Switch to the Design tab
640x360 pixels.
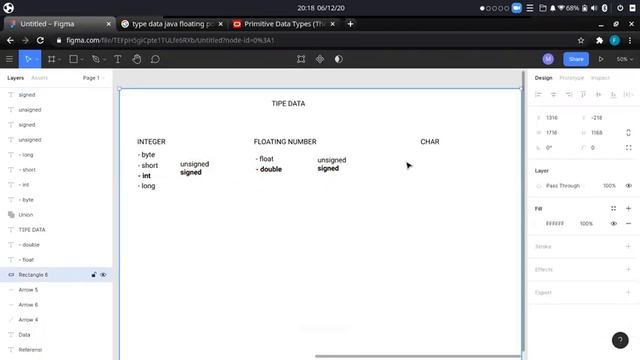tap(543, 78)
